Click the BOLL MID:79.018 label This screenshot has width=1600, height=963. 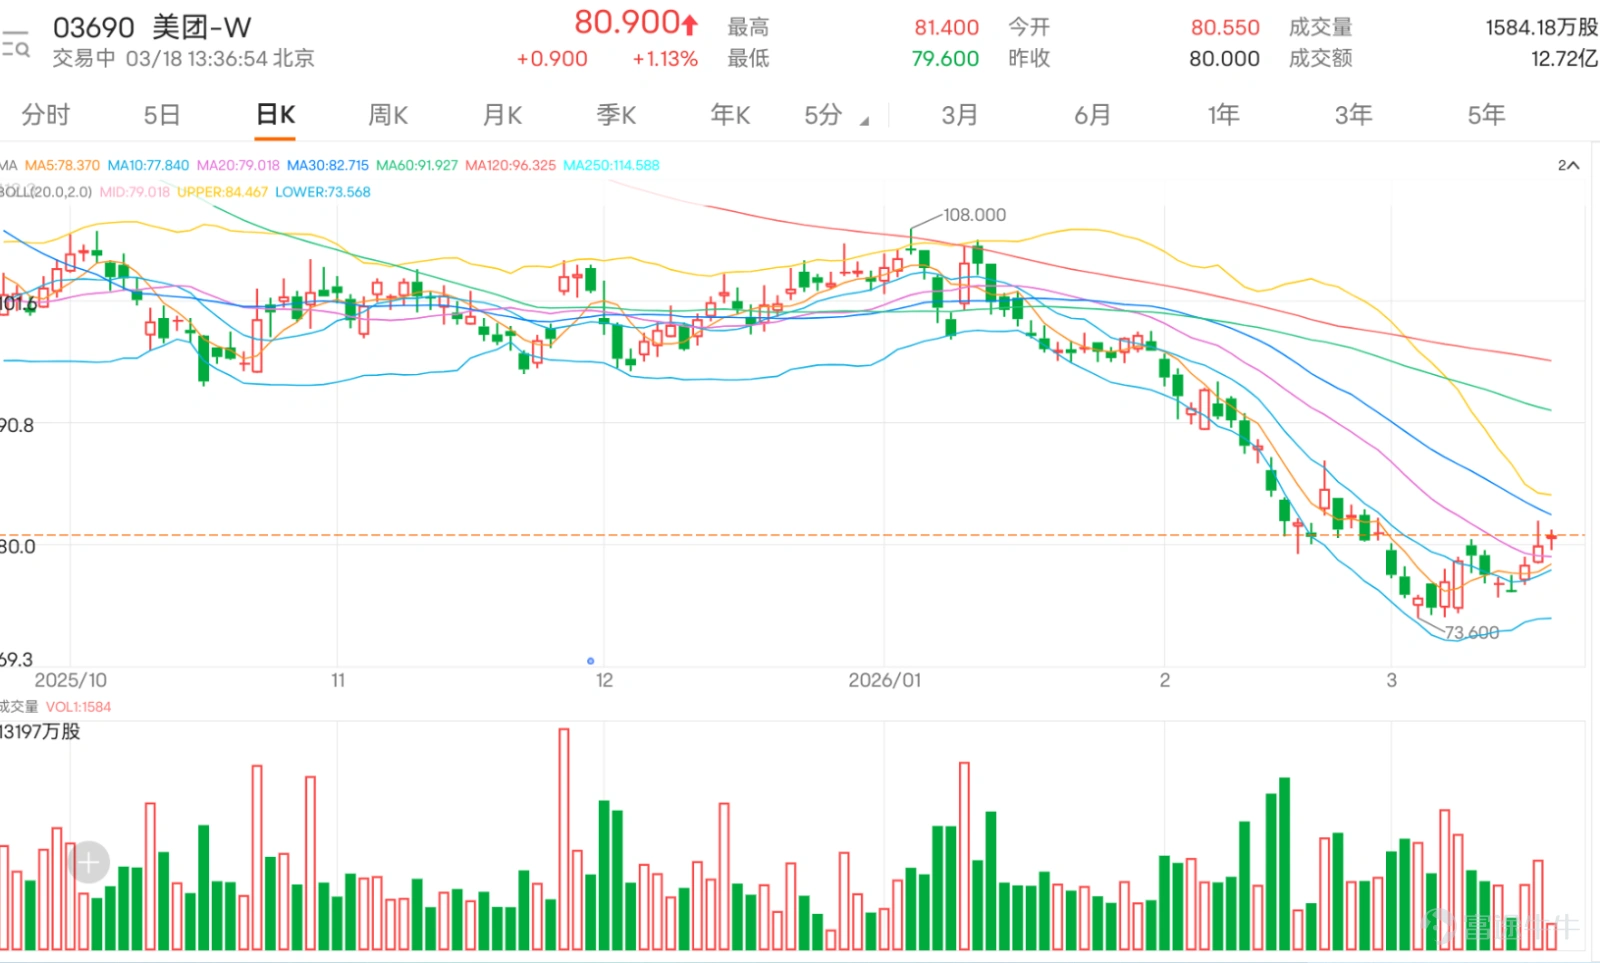135,192
